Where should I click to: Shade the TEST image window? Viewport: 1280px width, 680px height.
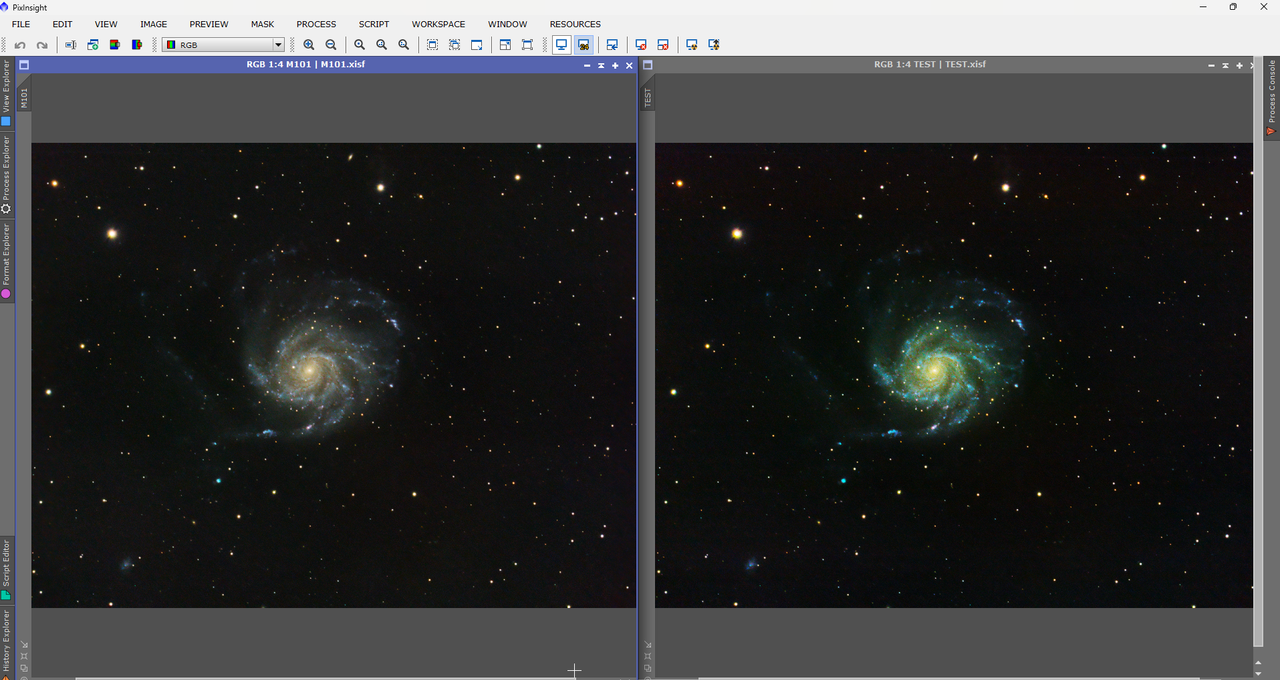[x=1211, y=65]
